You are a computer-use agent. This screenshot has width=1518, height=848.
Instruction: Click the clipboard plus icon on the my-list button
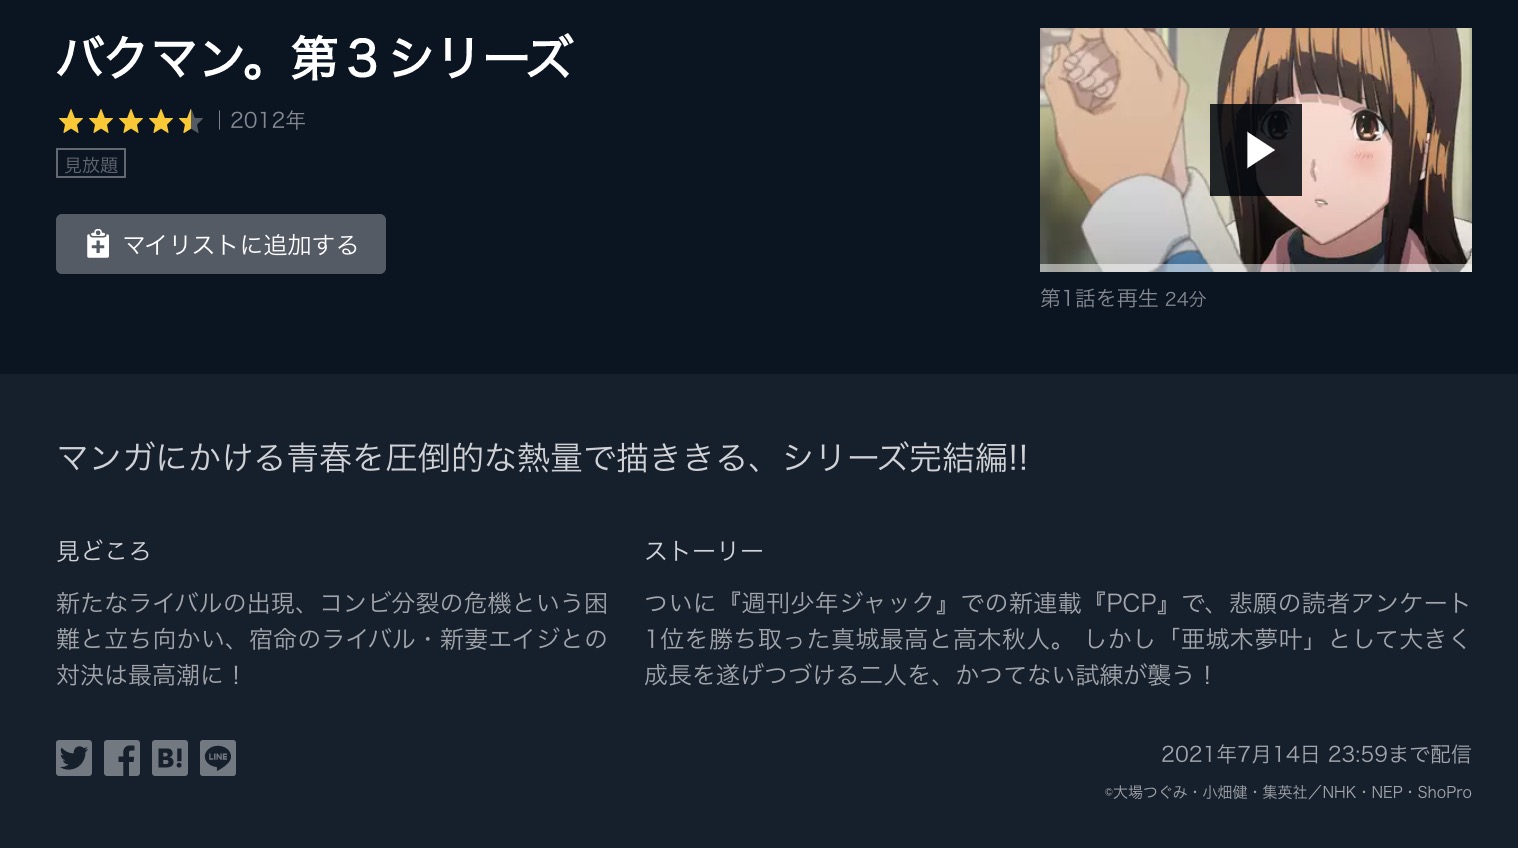(x=97, y=244)
